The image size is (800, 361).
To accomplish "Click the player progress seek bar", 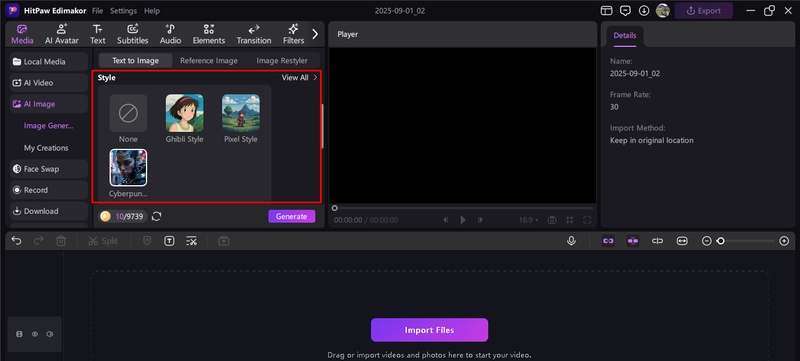I will coord(464,208).
